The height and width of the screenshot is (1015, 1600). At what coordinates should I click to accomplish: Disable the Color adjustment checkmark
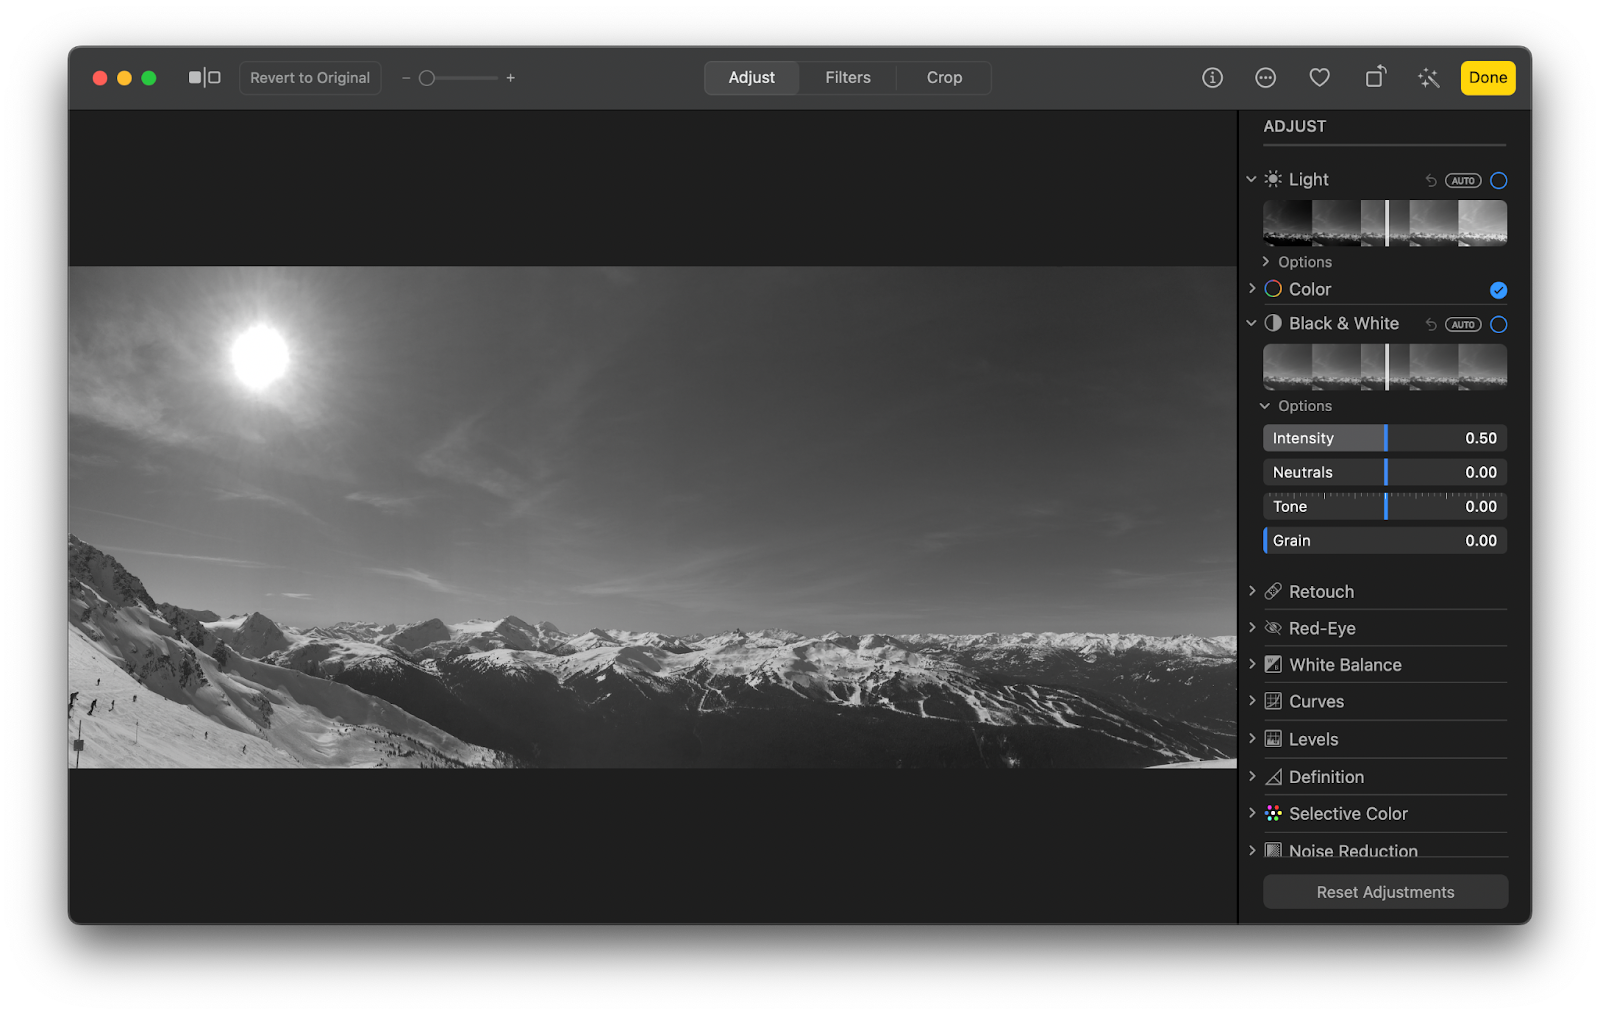coord(1497,289)
